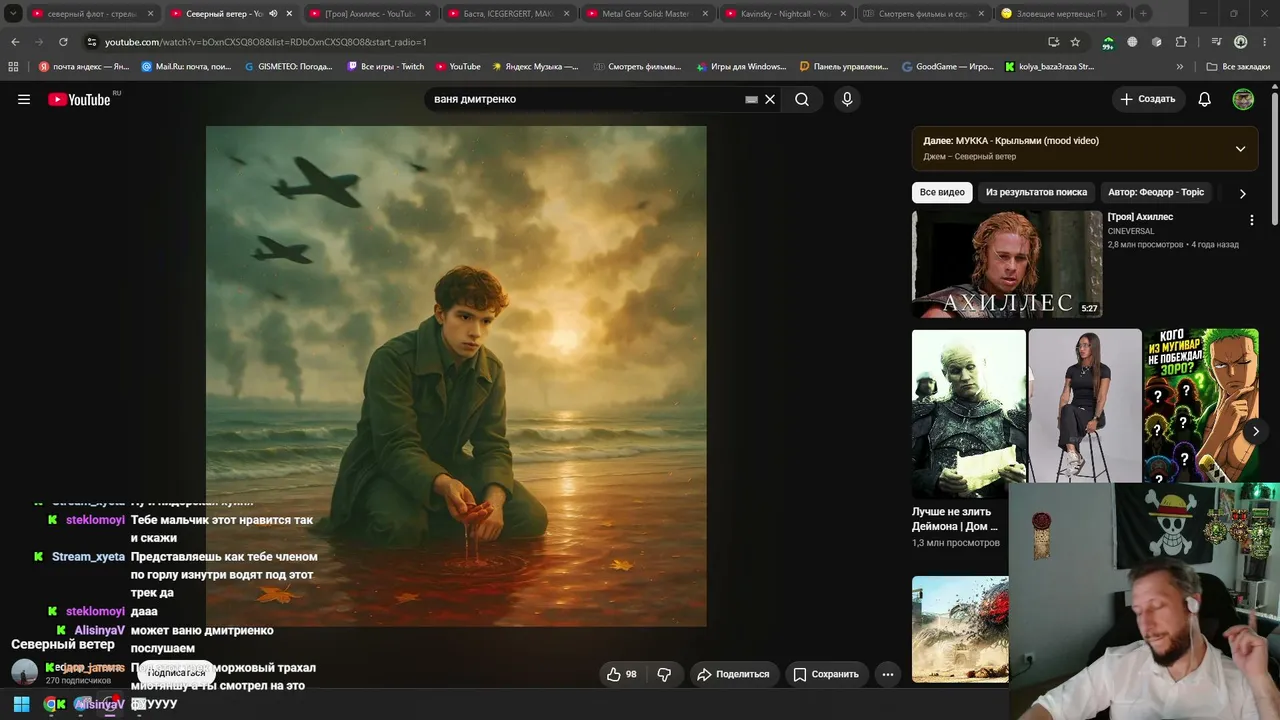Switch to Зловещие мертвецы tab

[x=1062, y=14]
